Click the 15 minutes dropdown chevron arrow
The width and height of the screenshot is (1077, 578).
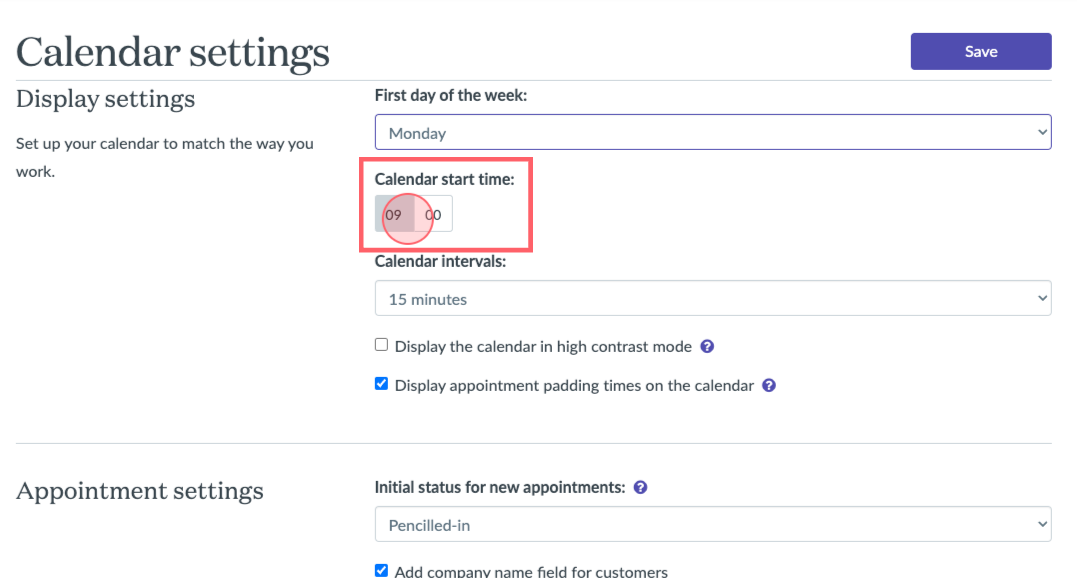tap(1042, 299)
